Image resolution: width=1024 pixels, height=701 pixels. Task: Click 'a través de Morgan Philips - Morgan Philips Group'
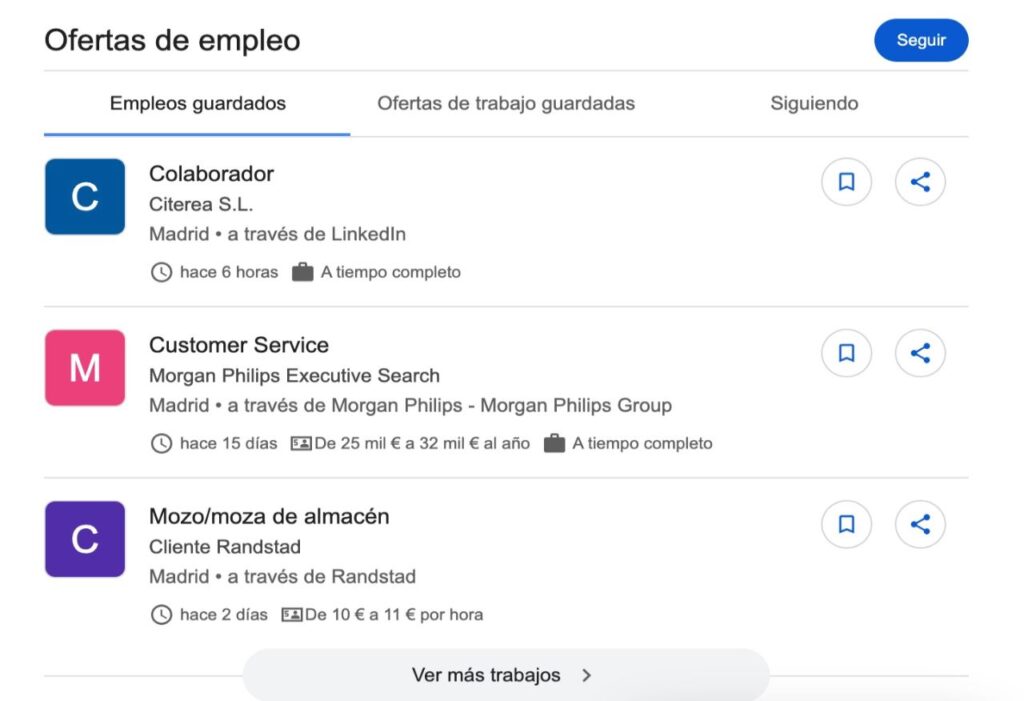(449, 405)
